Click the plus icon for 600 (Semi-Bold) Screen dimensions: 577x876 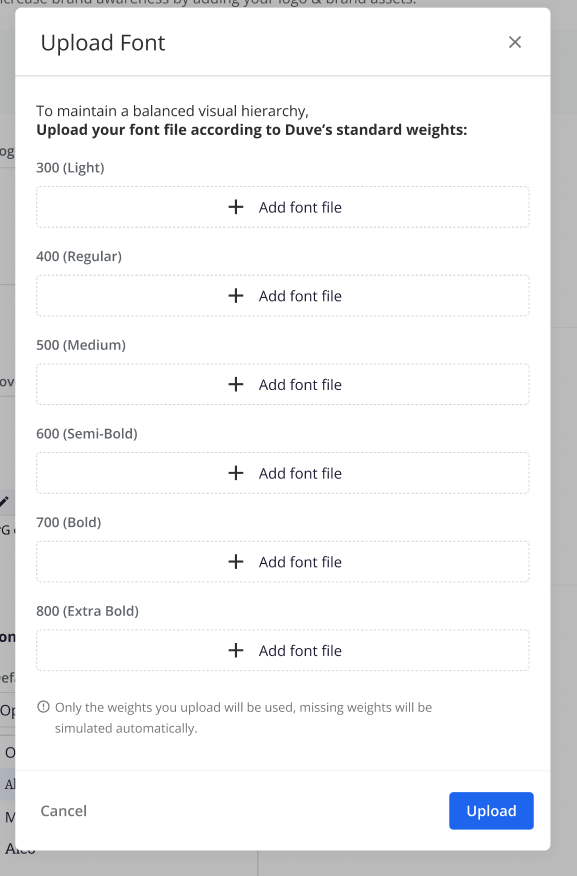pyautogui.click(x=236, y=473)
